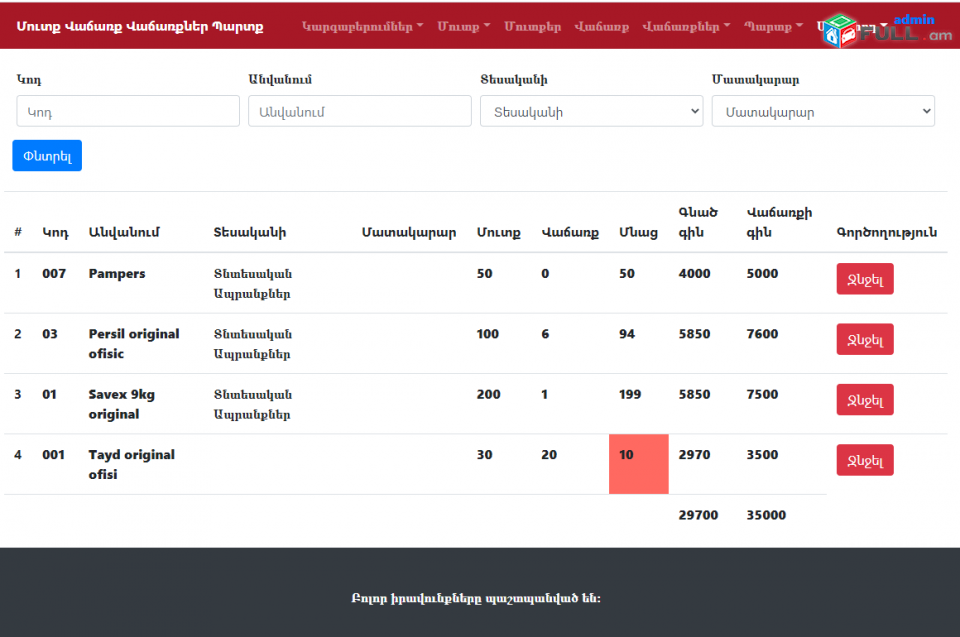Click code cell 001

(53, 454)
